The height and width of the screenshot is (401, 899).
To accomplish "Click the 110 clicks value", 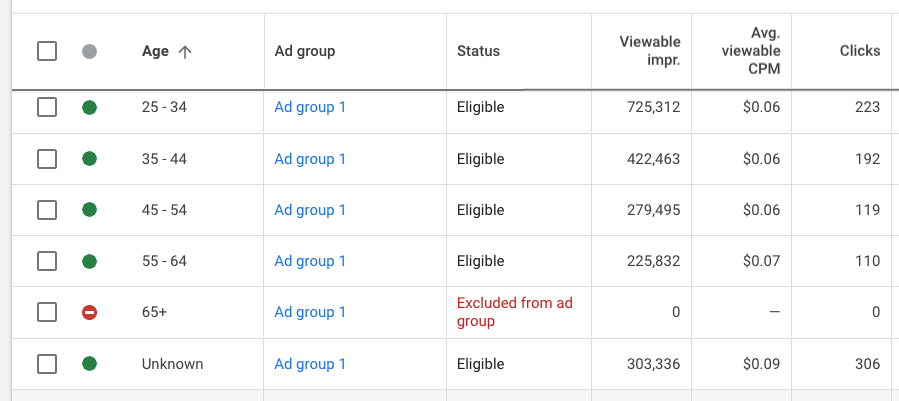I will tap(867, 261).
